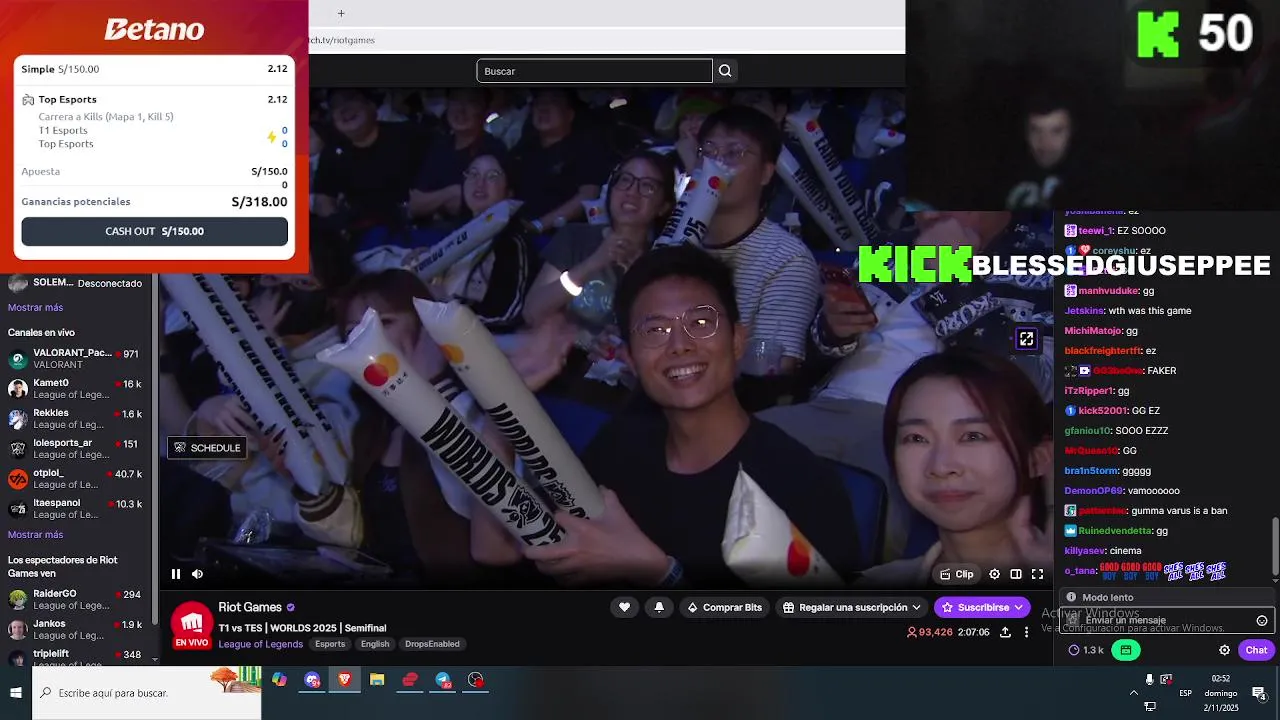Open a new browser tab with plus
Viewport: 1280px width, 720px height.
[341, 13]
